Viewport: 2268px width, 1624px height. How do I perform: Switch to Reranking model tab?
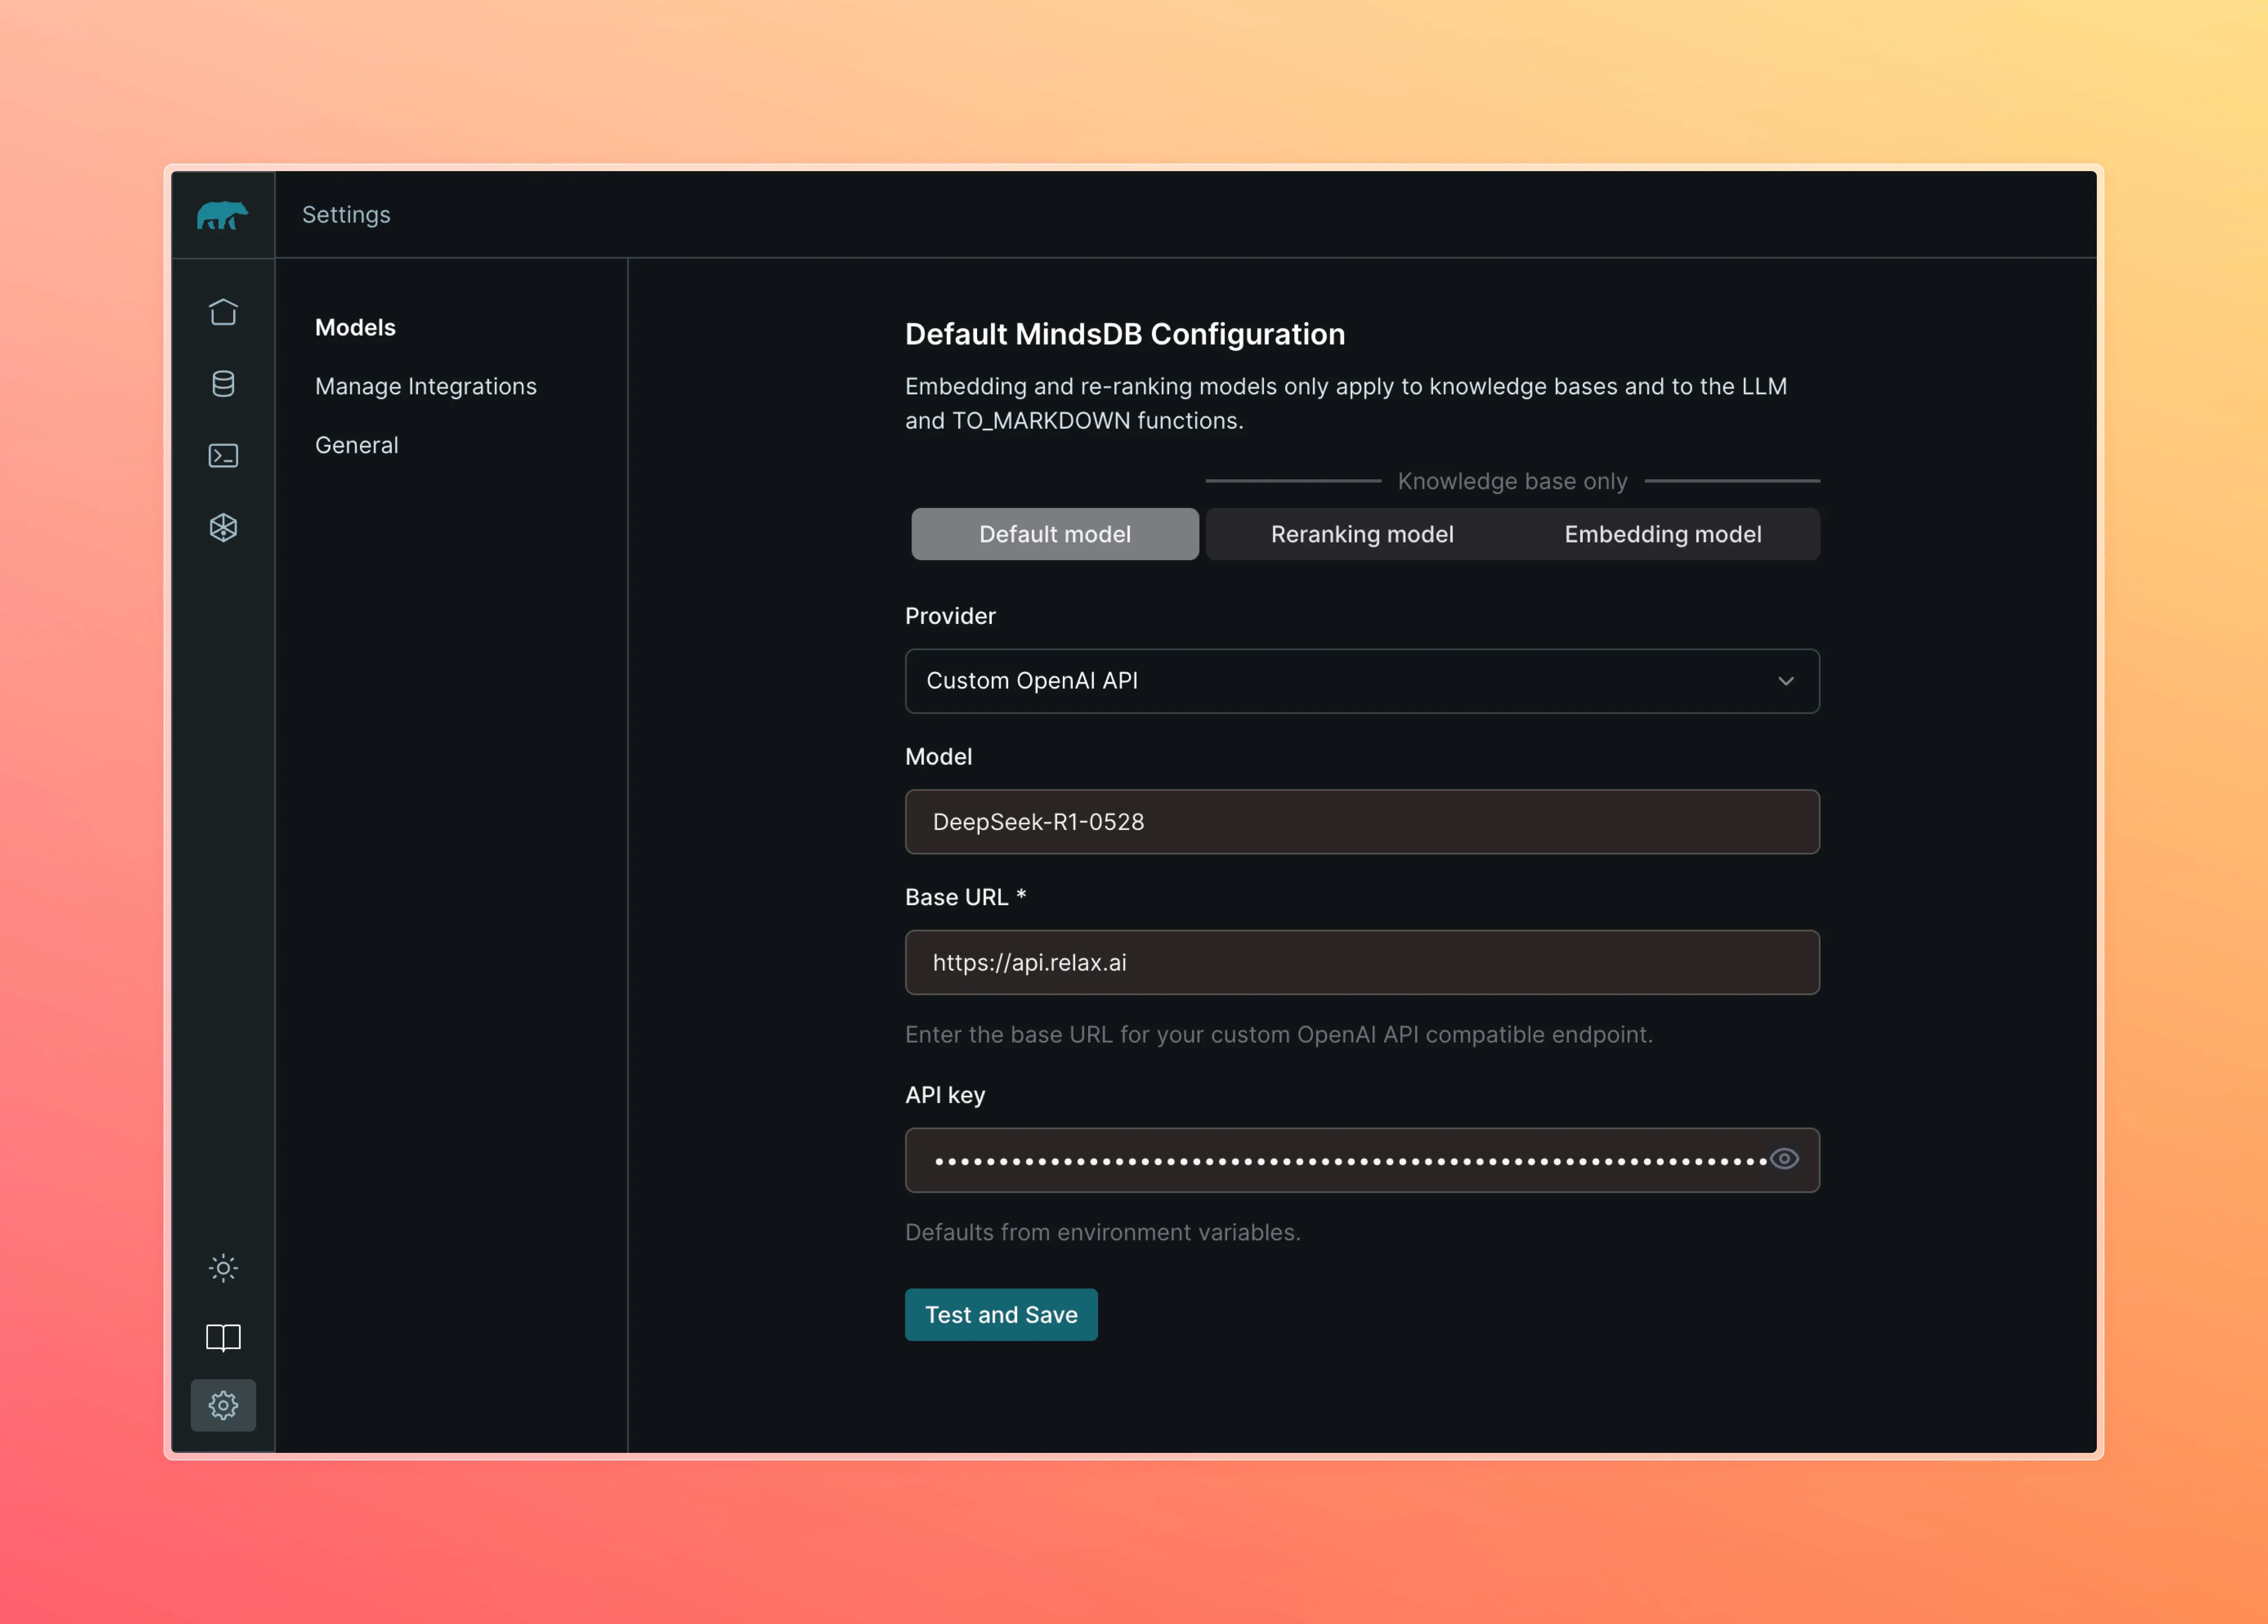pos(1361,534)
